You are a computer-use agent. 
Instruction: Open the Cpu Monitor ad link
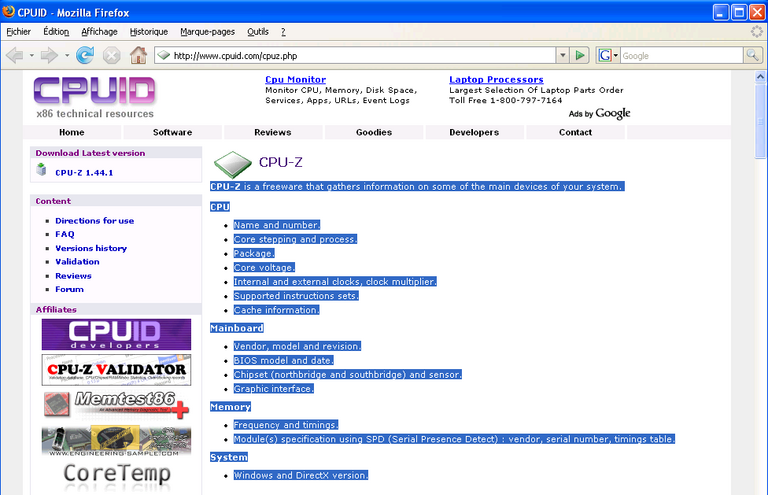coord(295,79)
